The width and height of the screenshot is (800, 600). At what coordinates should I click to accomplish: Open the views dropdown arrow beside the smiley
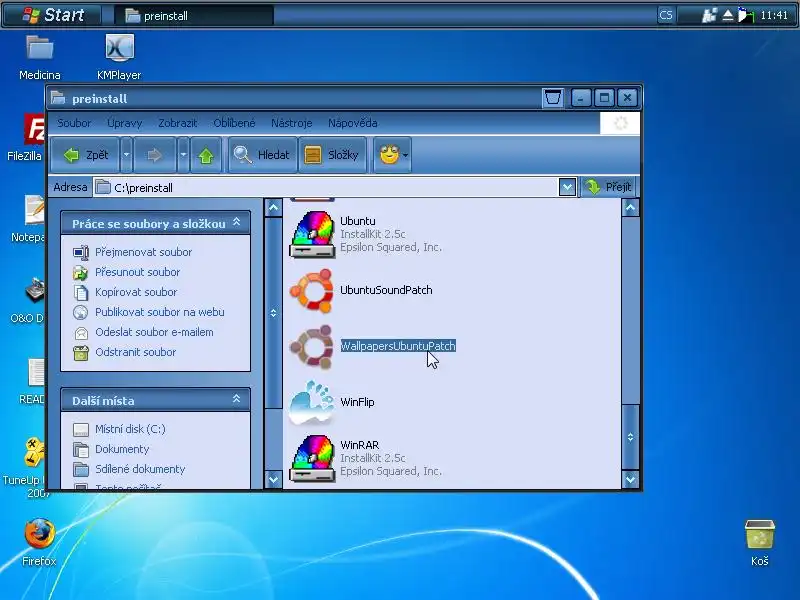point(406,155)
